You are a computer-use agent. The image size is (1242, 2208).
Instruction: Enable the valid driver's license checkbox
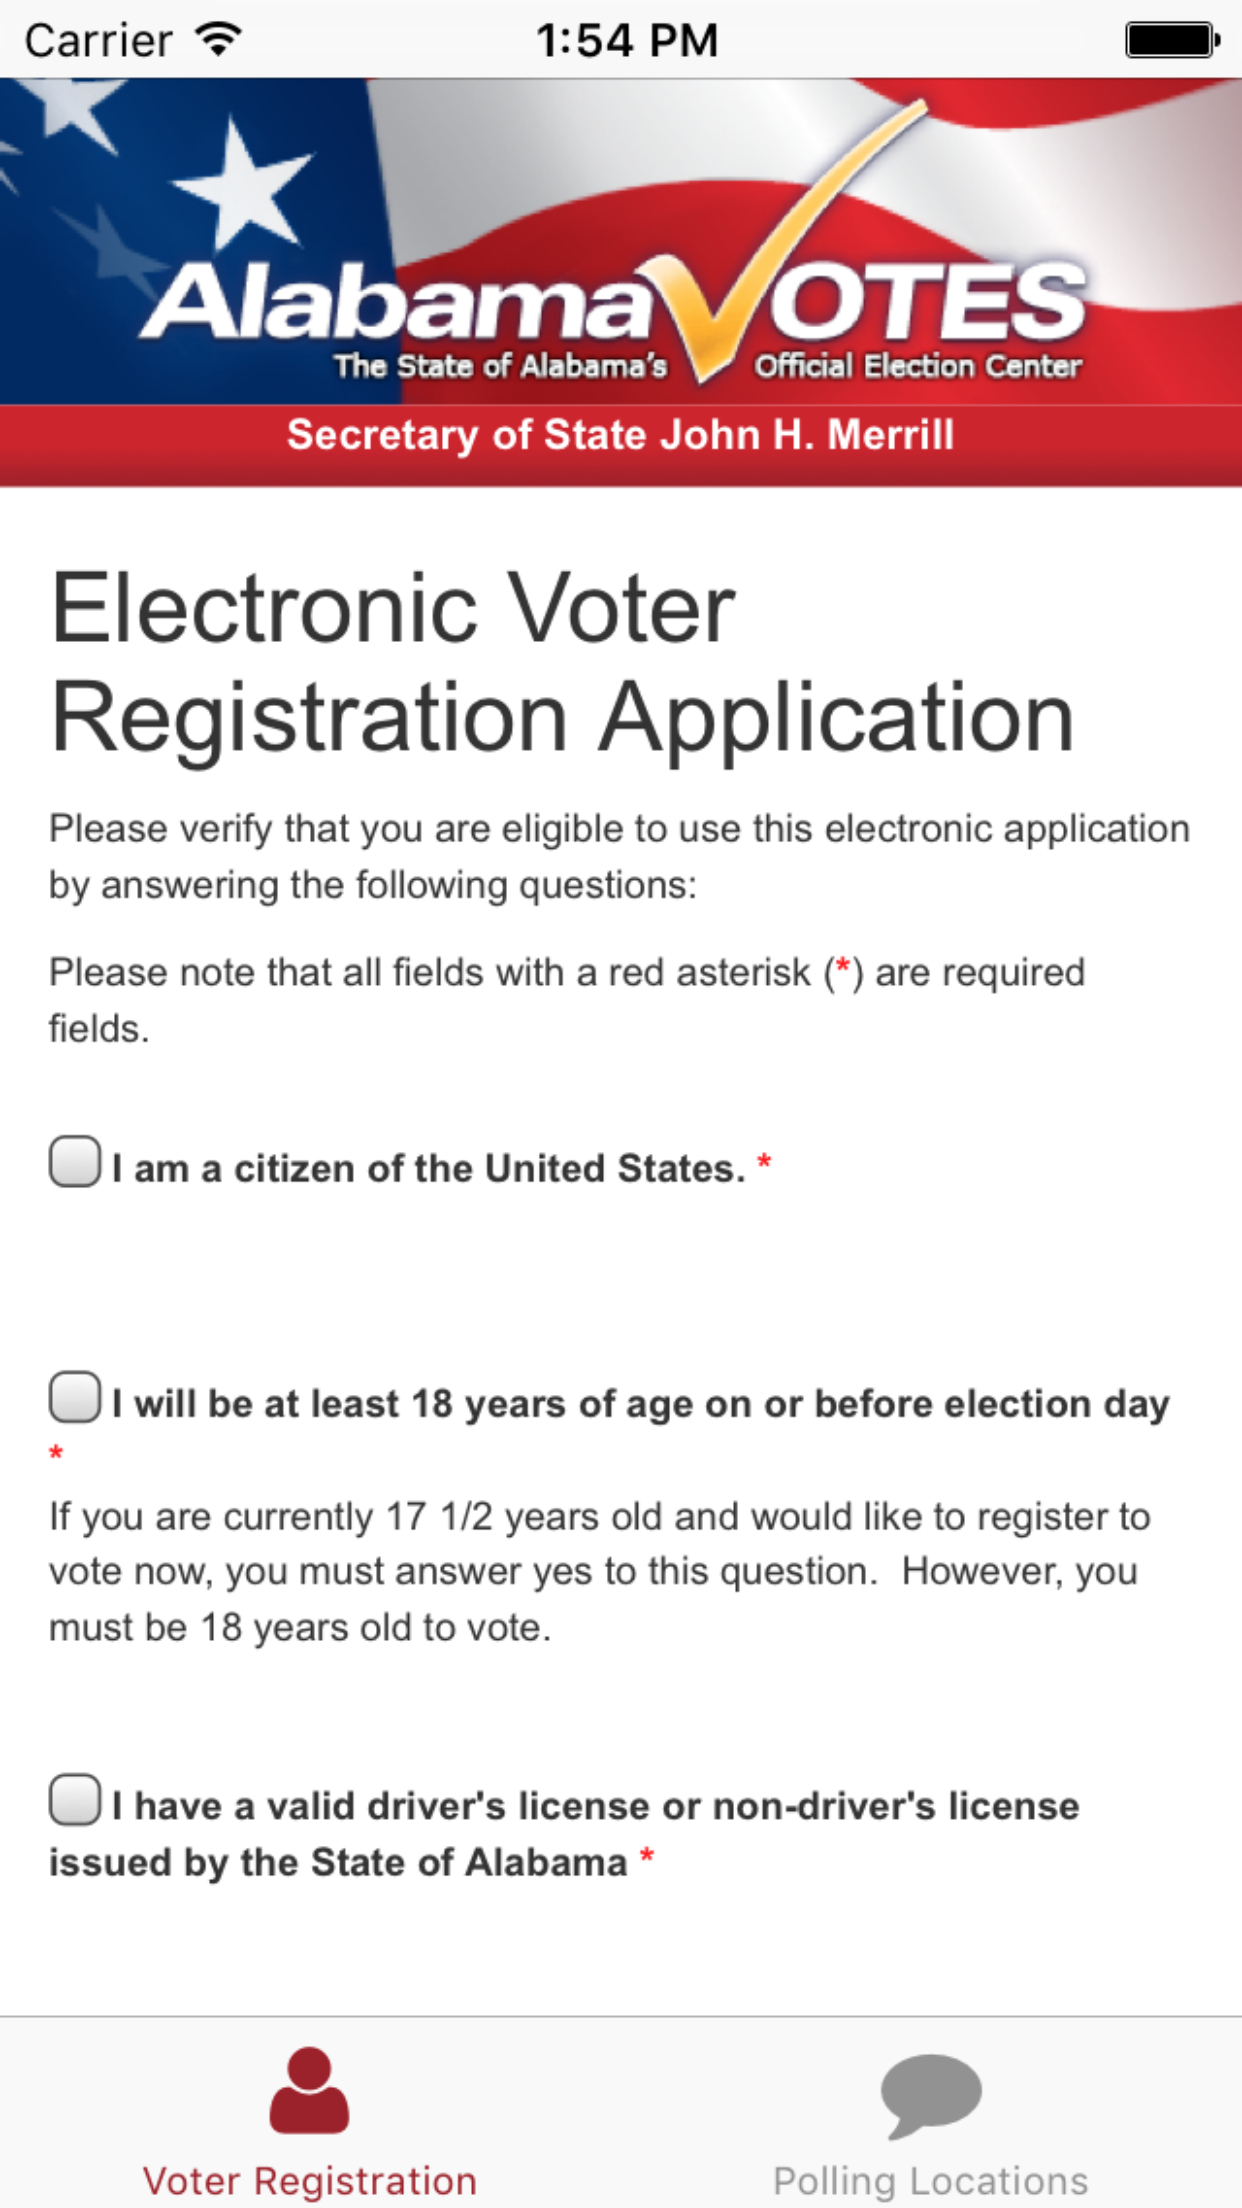[75, 1800]
